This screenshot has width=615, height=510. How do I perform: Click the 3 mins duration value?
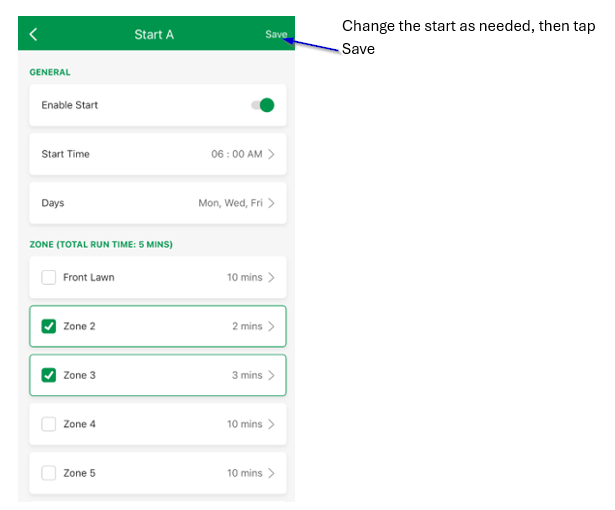[x=247, y=375]
